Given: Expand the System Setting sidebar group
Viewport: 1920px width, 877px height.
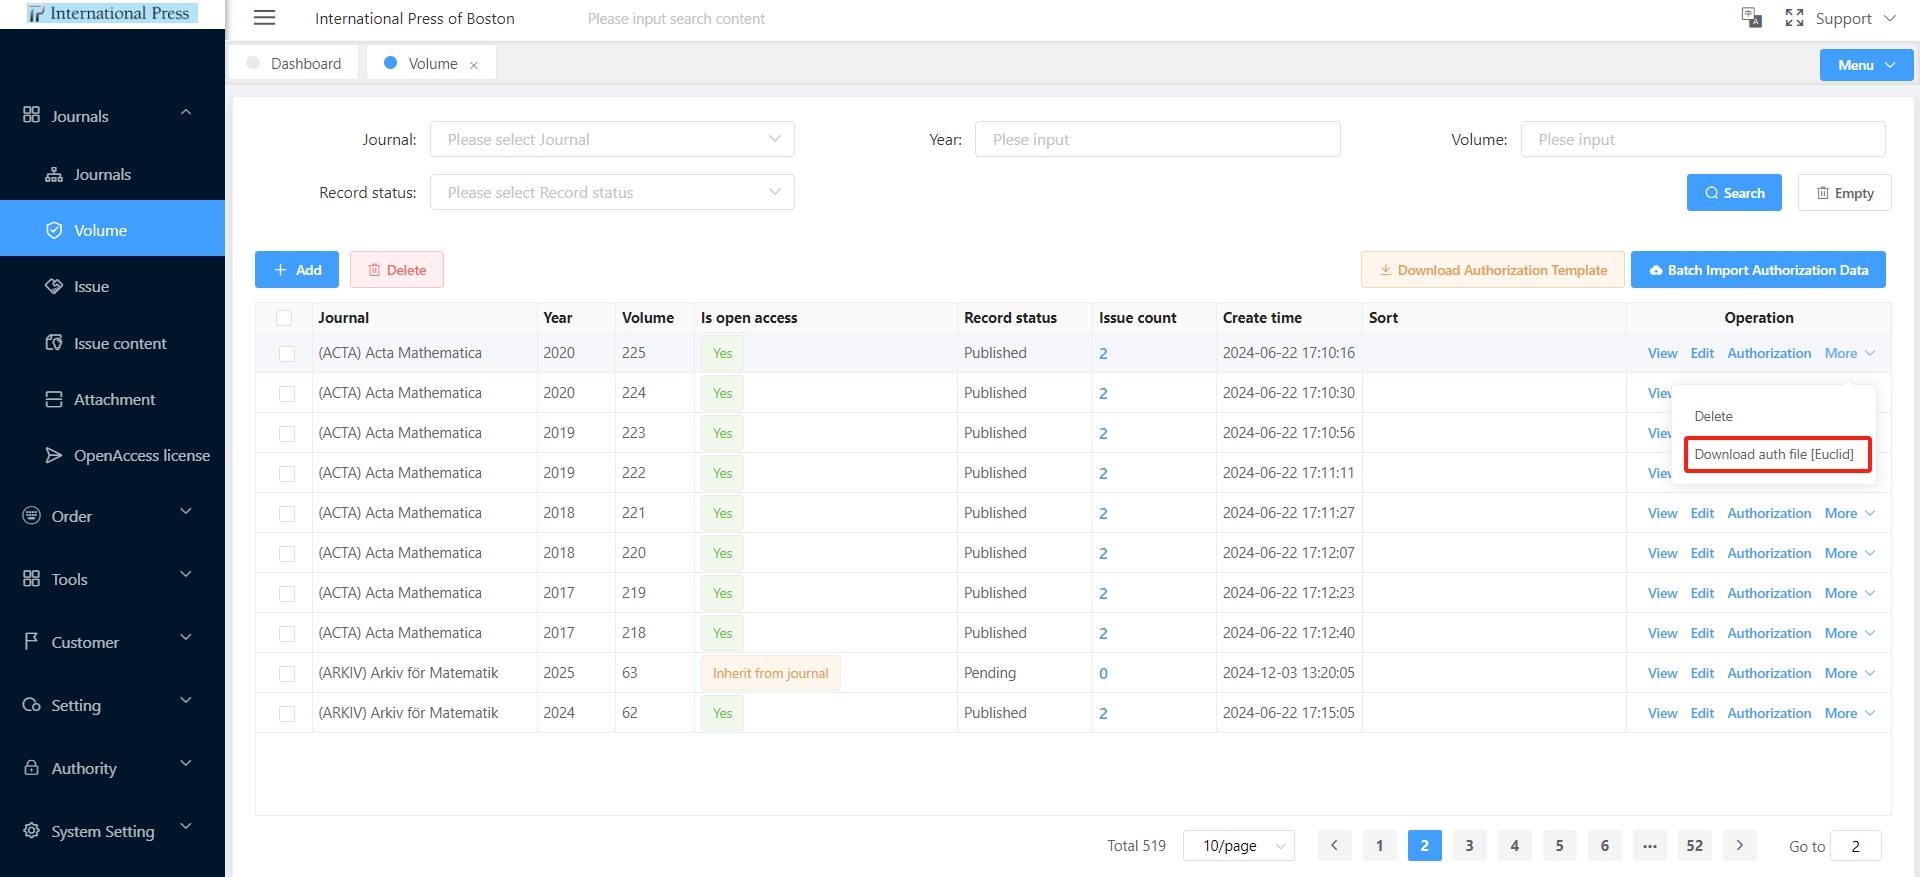Looking at the screenshot, I should tap(112, 831).
